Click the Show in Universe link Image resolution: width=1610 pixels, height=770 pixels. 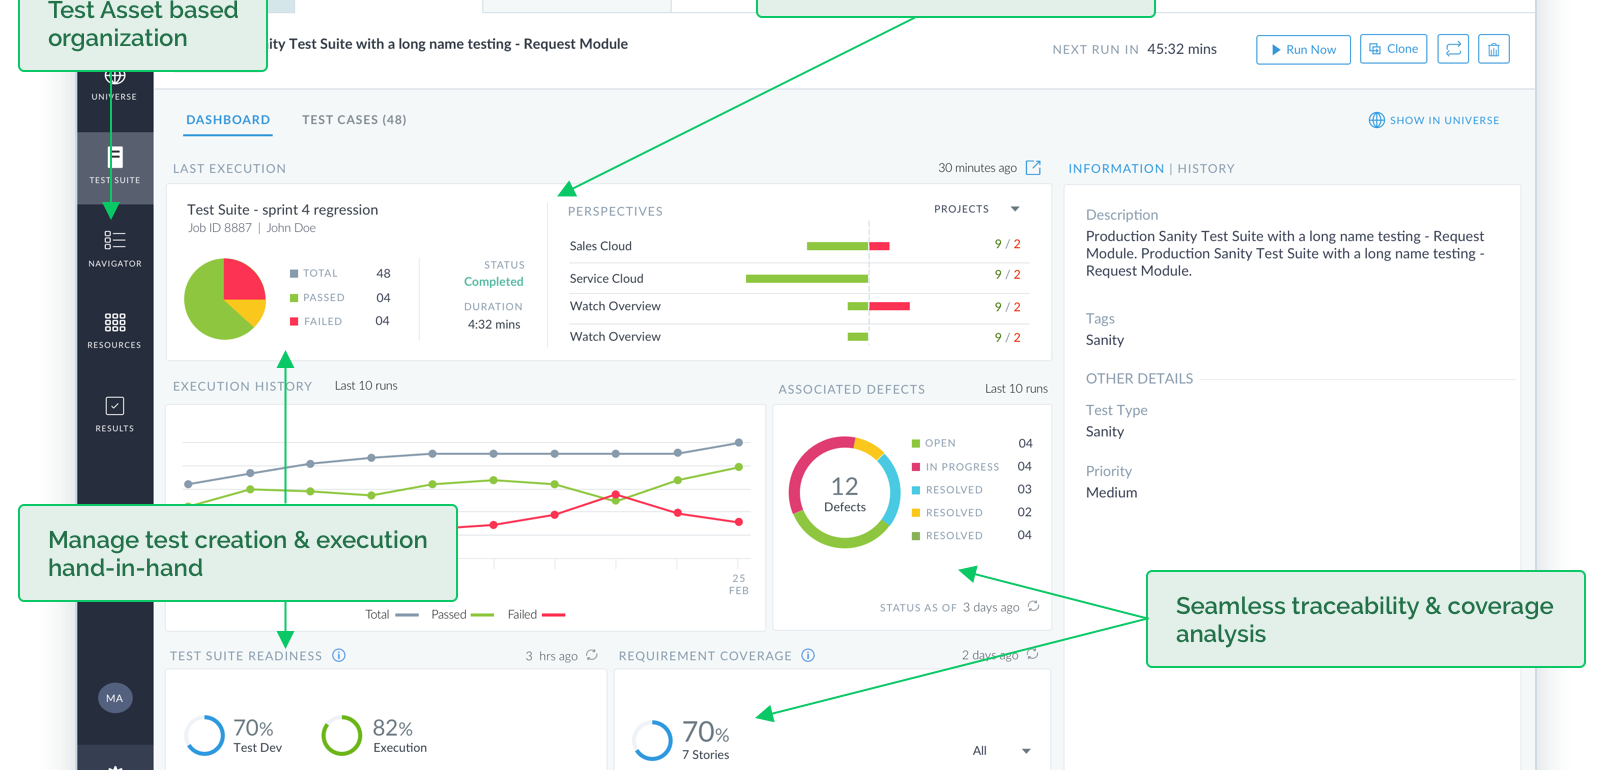[x=1434, y=120]
